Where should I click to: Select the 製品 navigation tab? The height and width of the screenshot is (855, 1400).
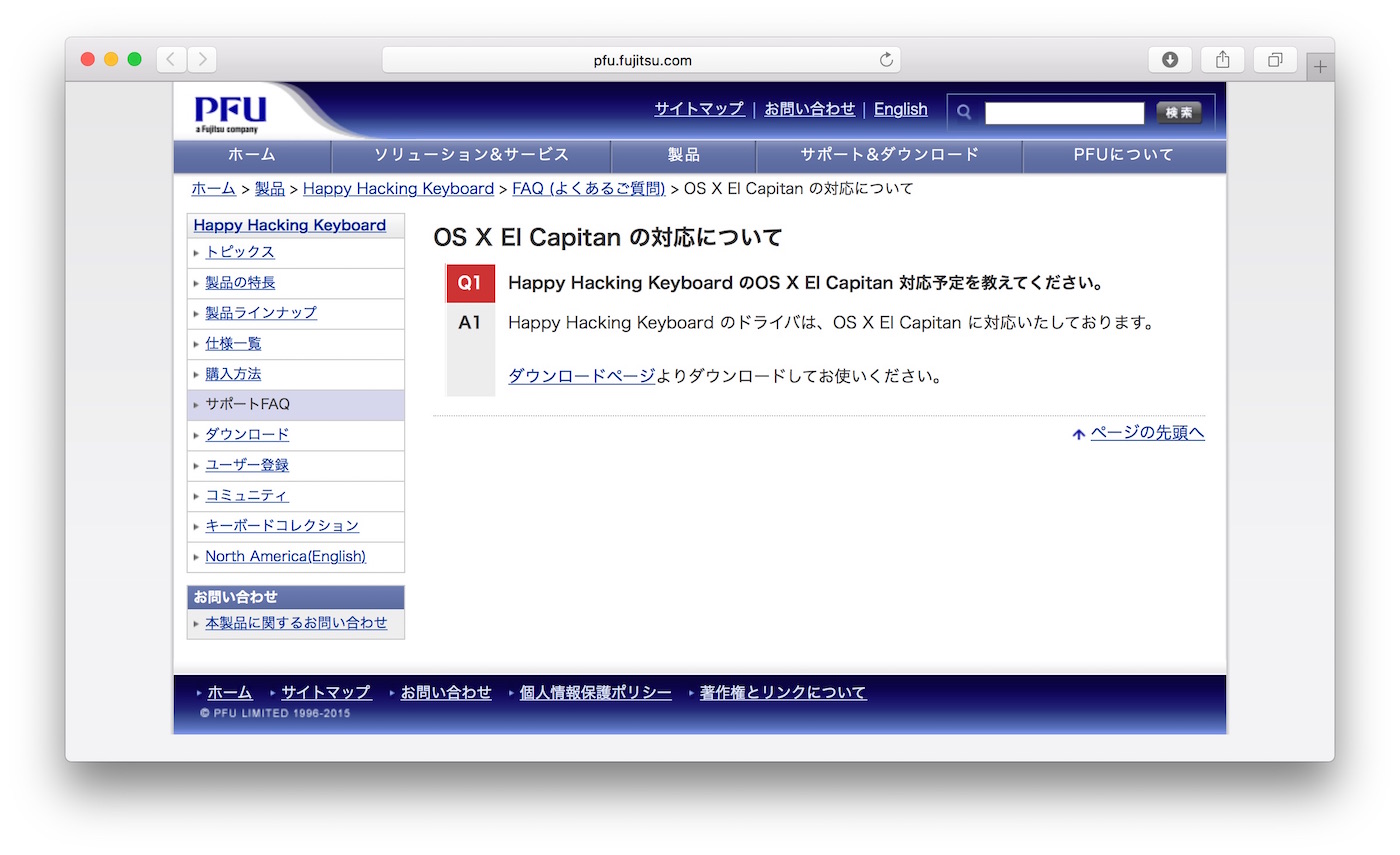683,155
